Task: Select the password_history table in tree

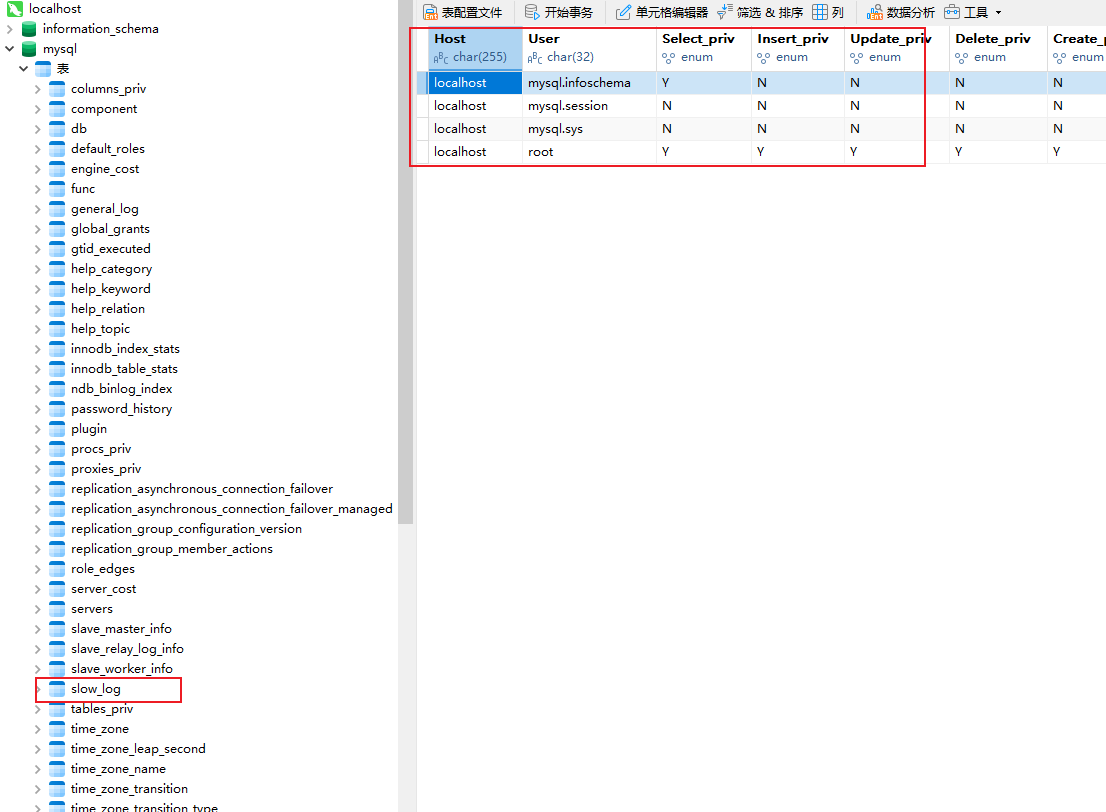Action: [x=121, y=409]
